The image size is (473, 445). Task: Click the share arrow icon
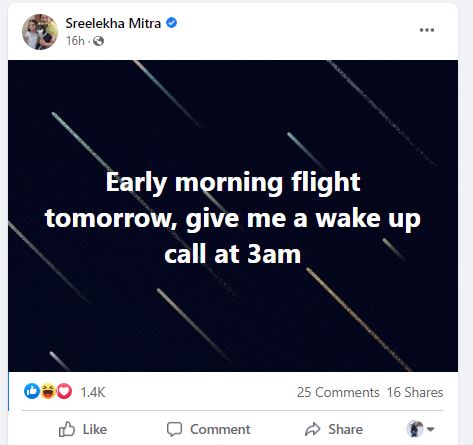[313, 429]
